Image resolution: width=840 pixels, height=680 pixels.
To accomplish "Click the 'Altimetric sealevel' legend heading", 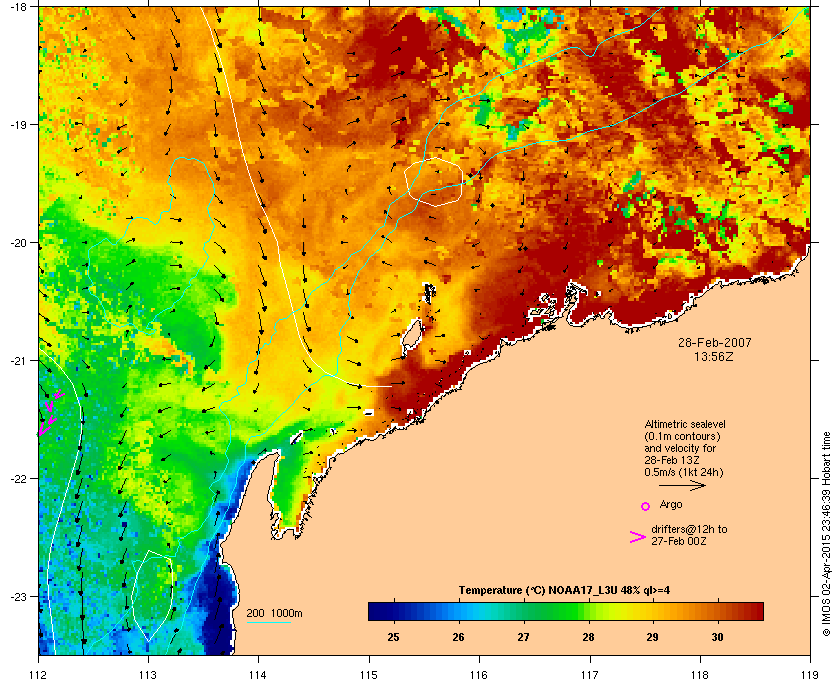I will (685, 424).
